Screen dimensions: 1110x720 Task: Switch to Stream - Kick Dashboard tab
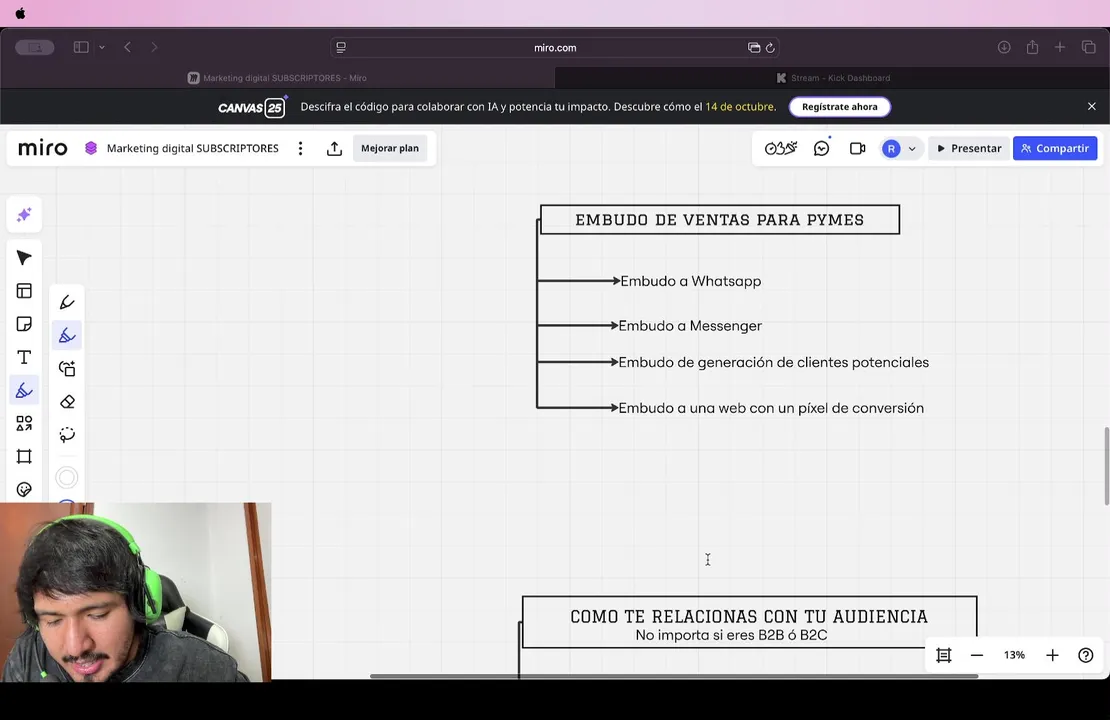(832, 78)
